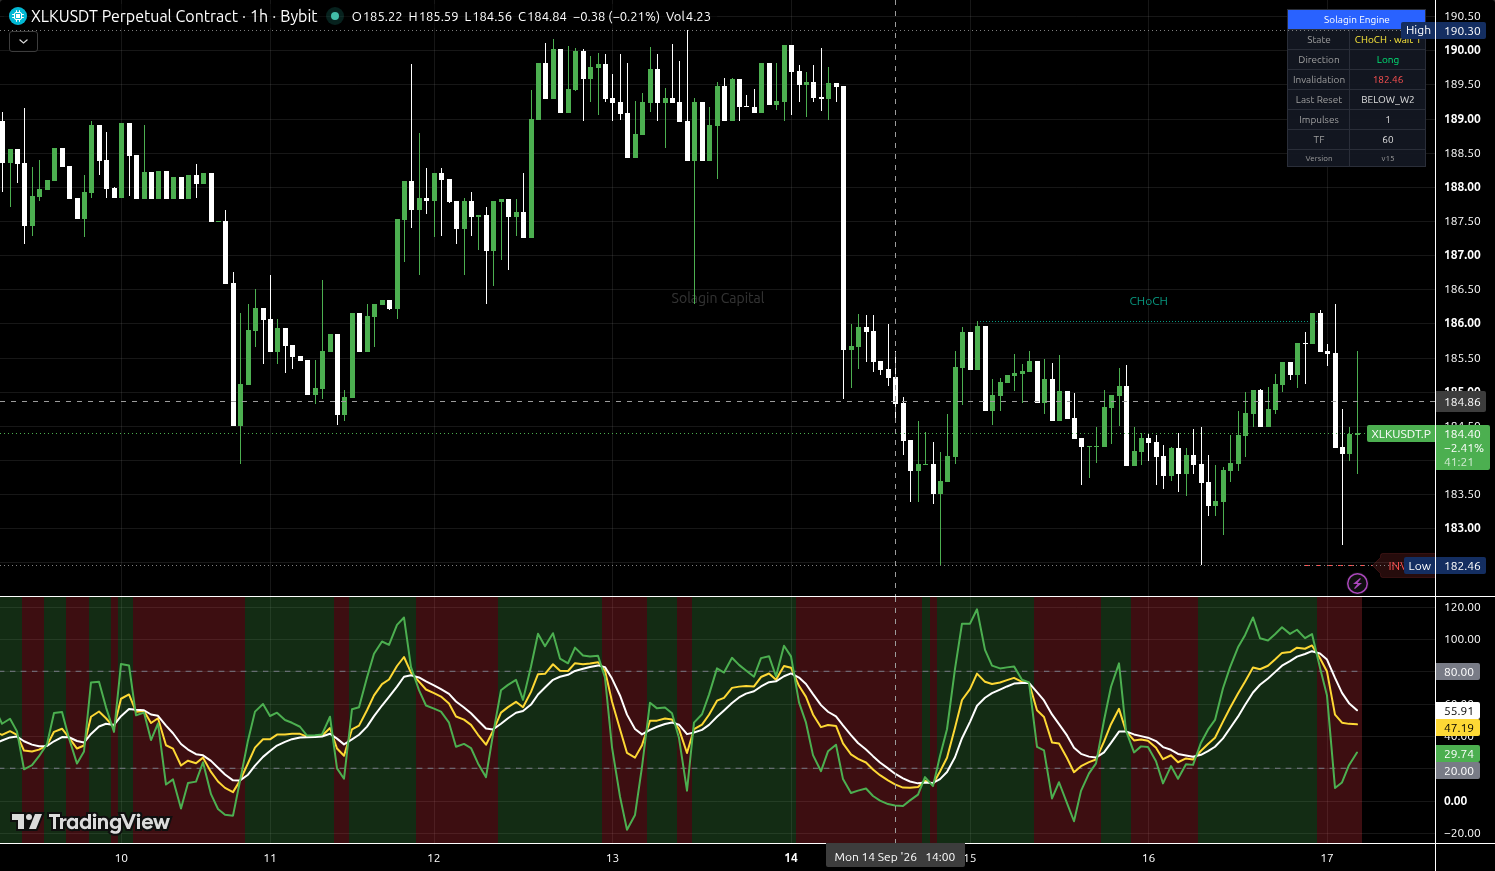Click the 183.00 price axis level
Viewport: 1495px width, 871px height.
[x=1462, y=528]
